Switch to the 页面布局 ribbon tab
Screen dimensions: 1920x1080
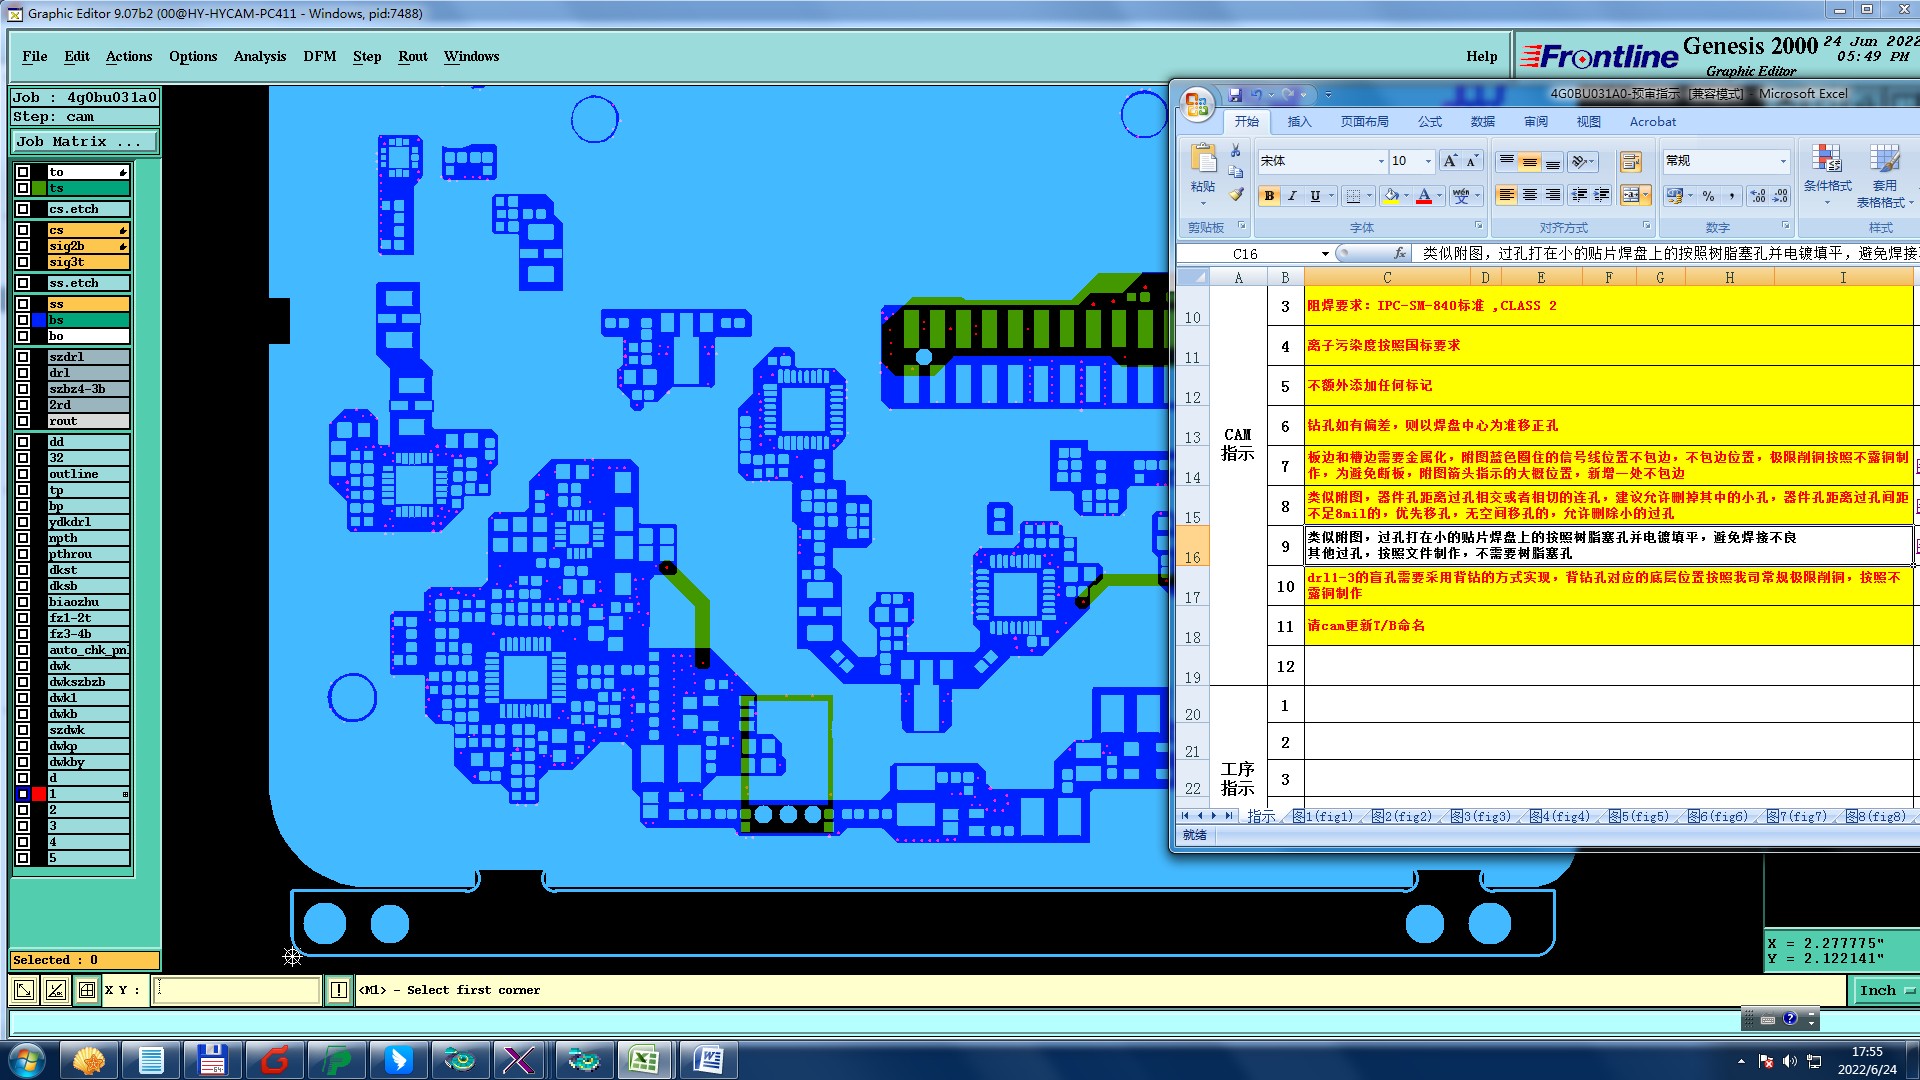point(1364,122)
